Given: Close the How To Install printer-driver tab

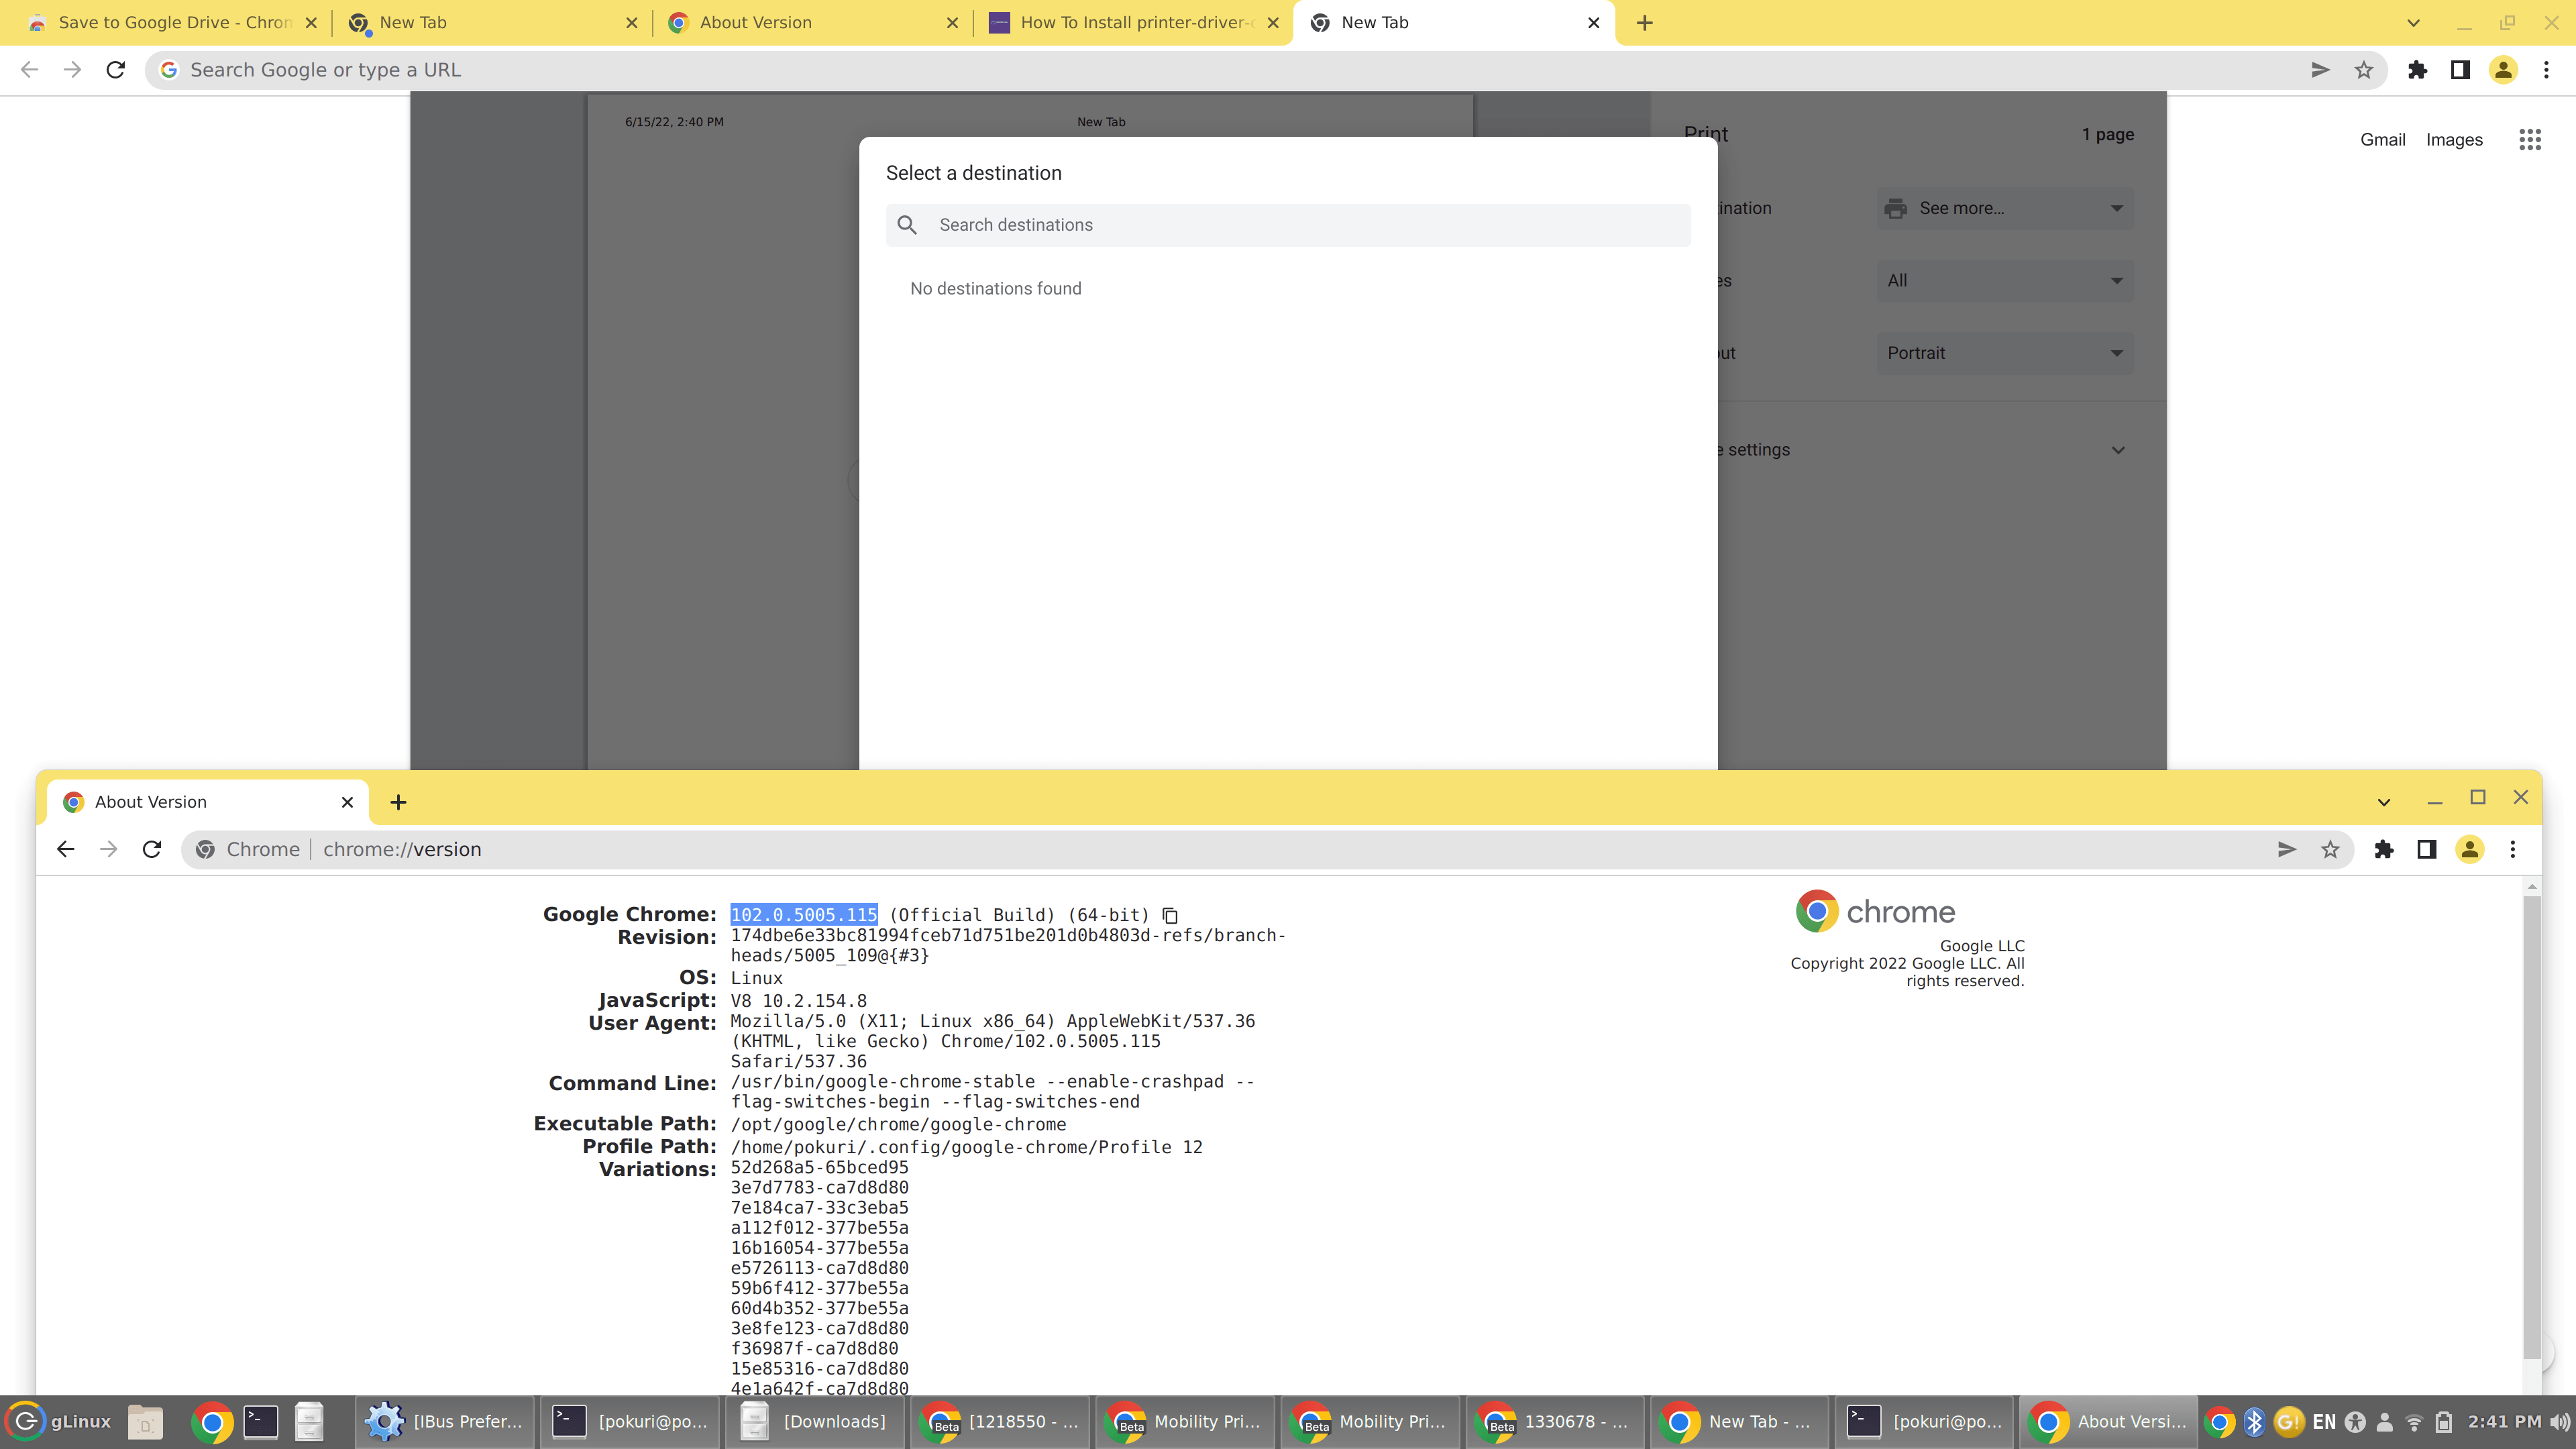Looking at the screenshot, I should pyautogui.click(x=1273, y=23).
